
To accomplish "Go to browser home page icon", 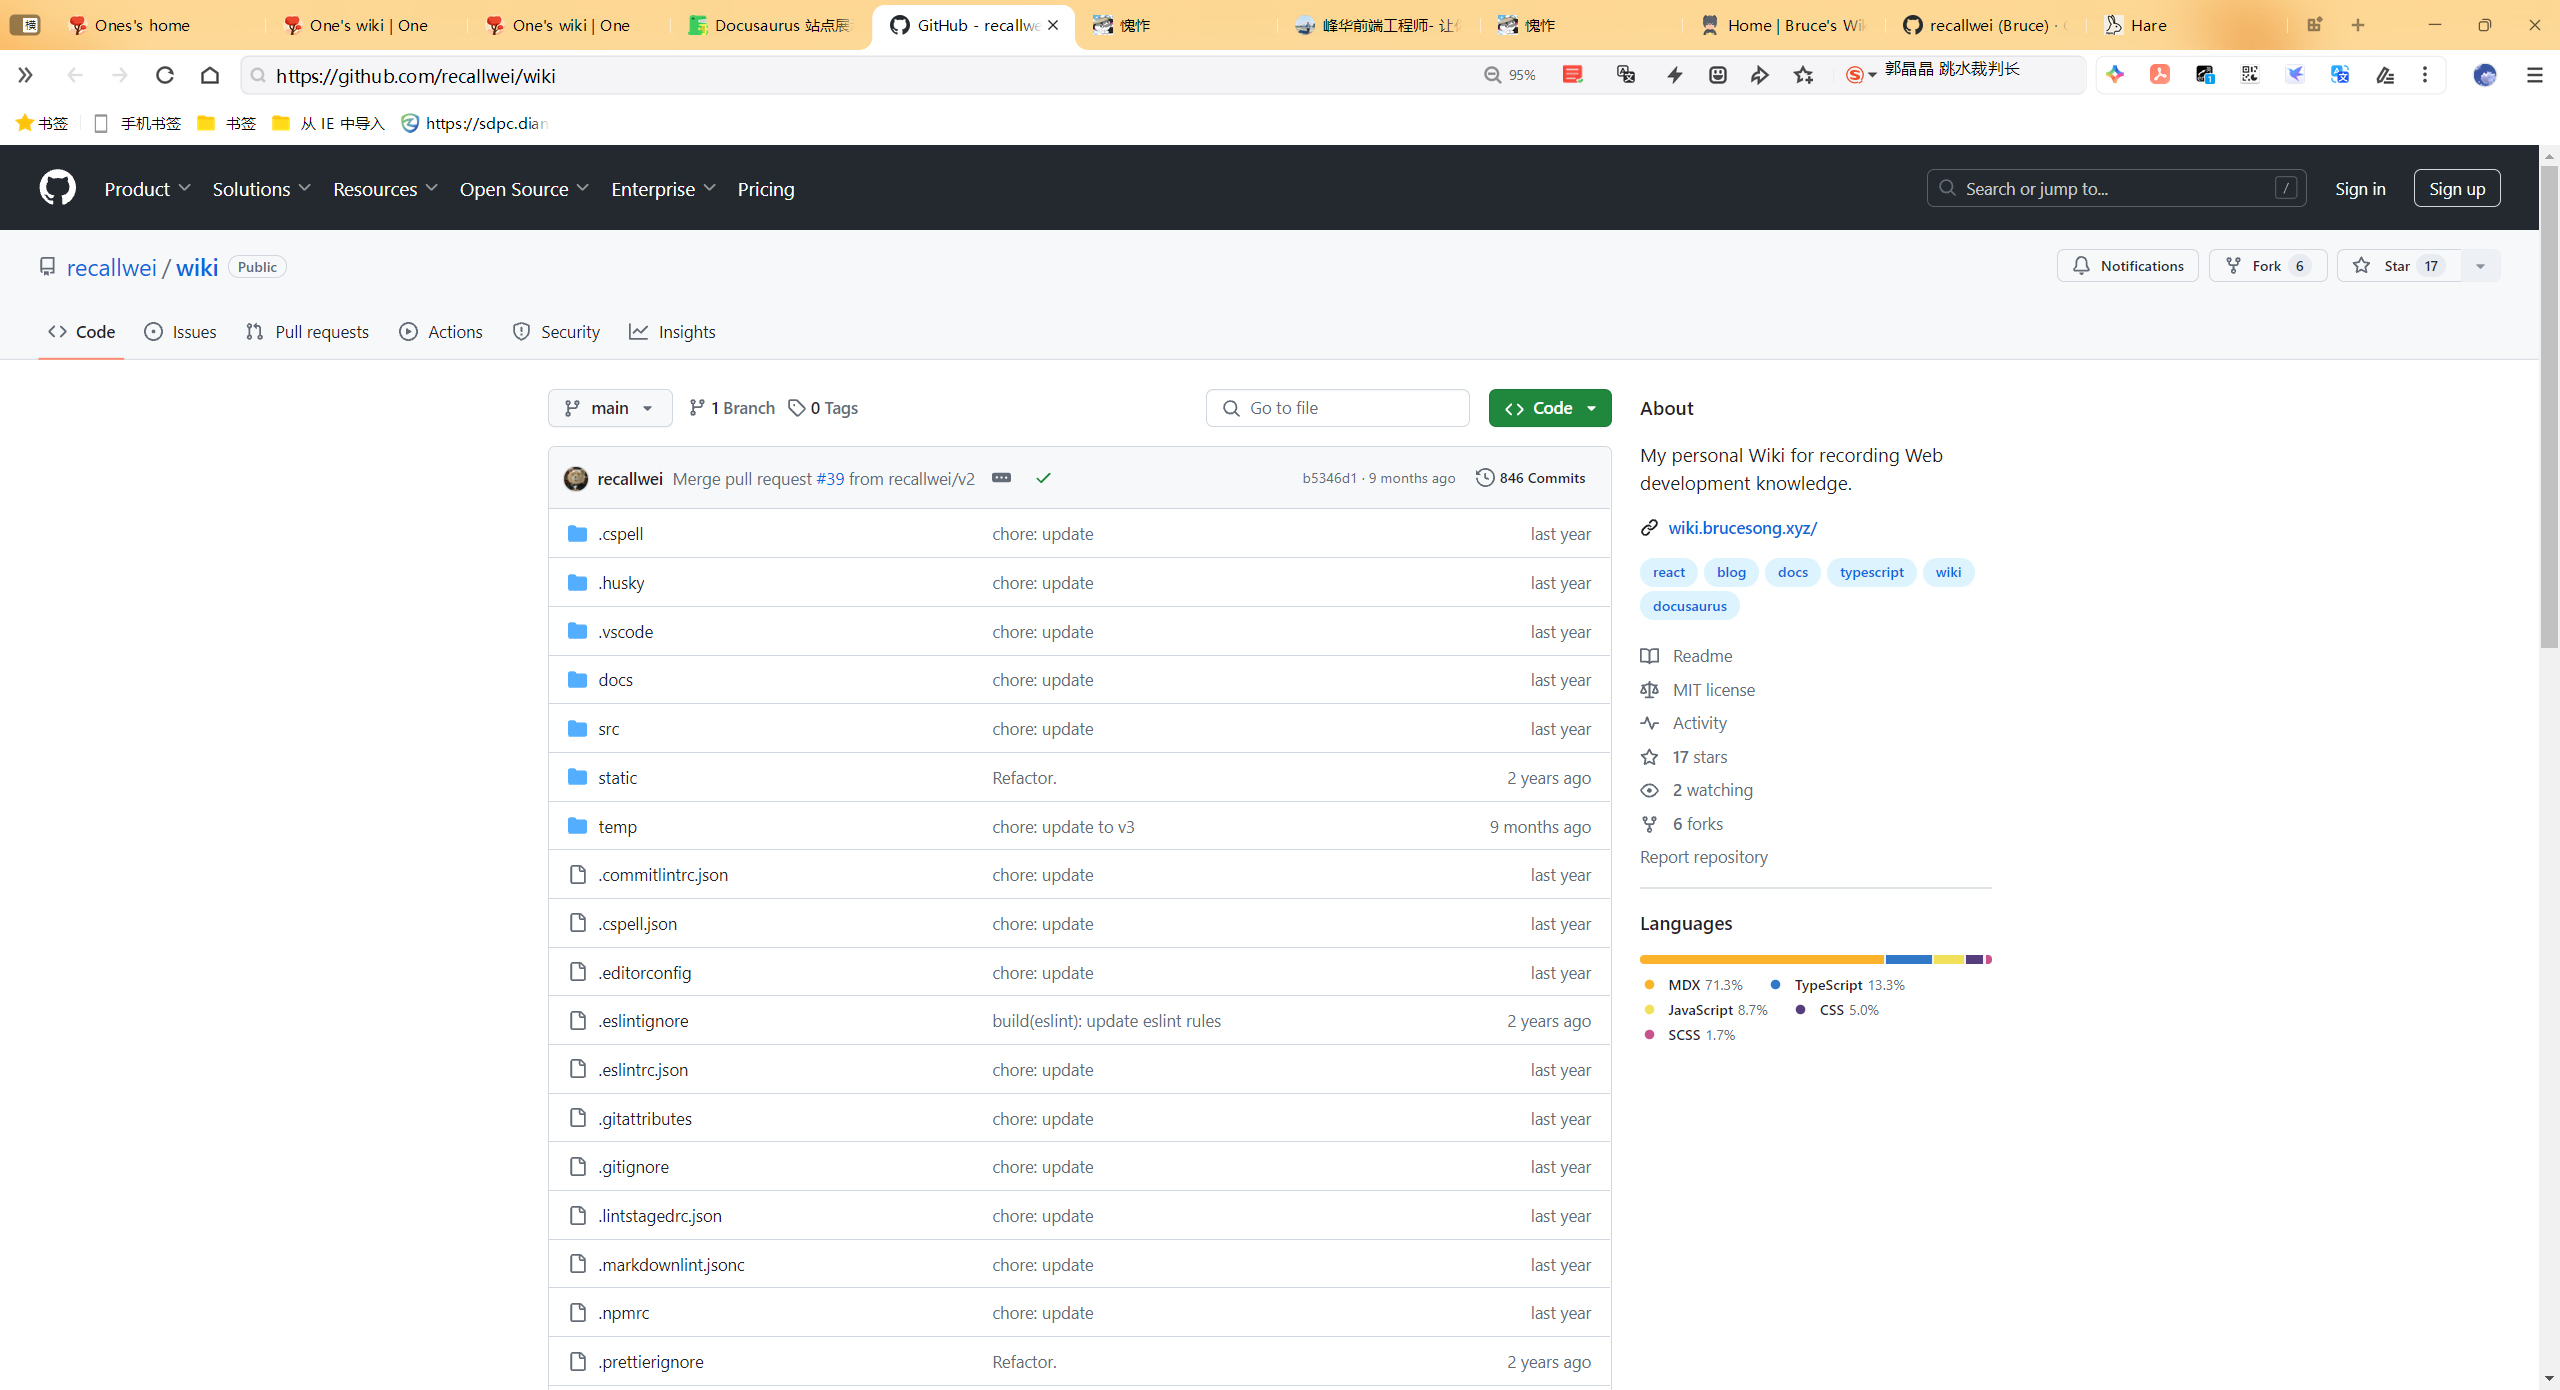I will [x=210, y=75].
